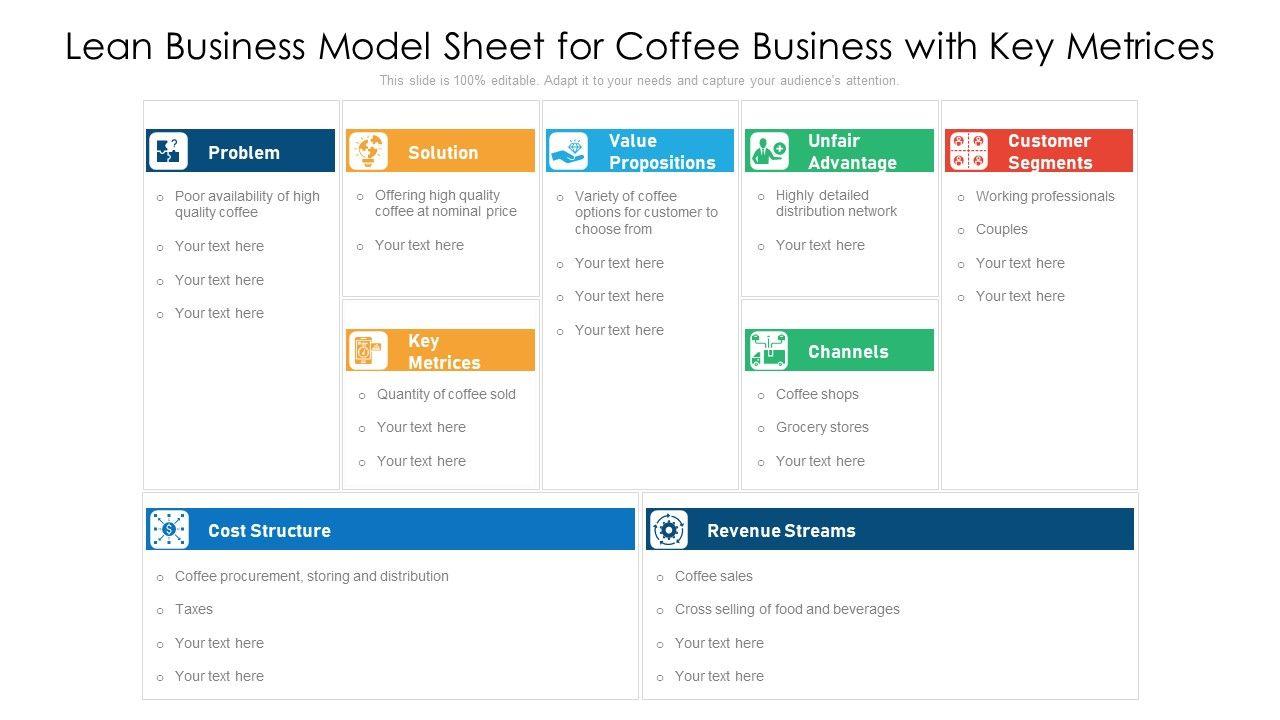
Task: Select the subtitle '100% editable' text line
Action: coord(640,81)
